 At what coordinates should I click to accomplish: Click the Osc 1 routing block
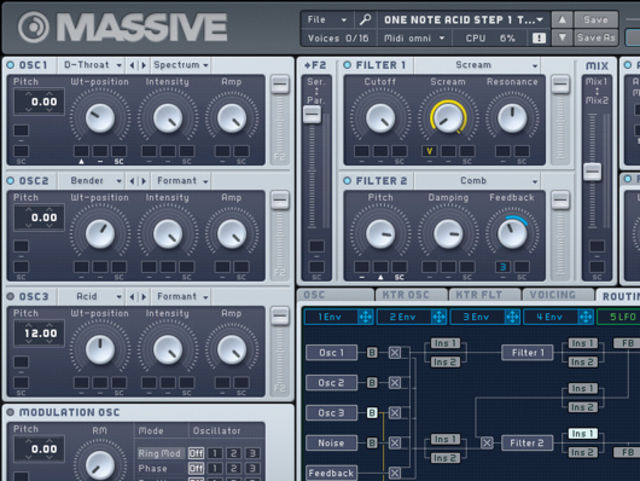(331, 353)
